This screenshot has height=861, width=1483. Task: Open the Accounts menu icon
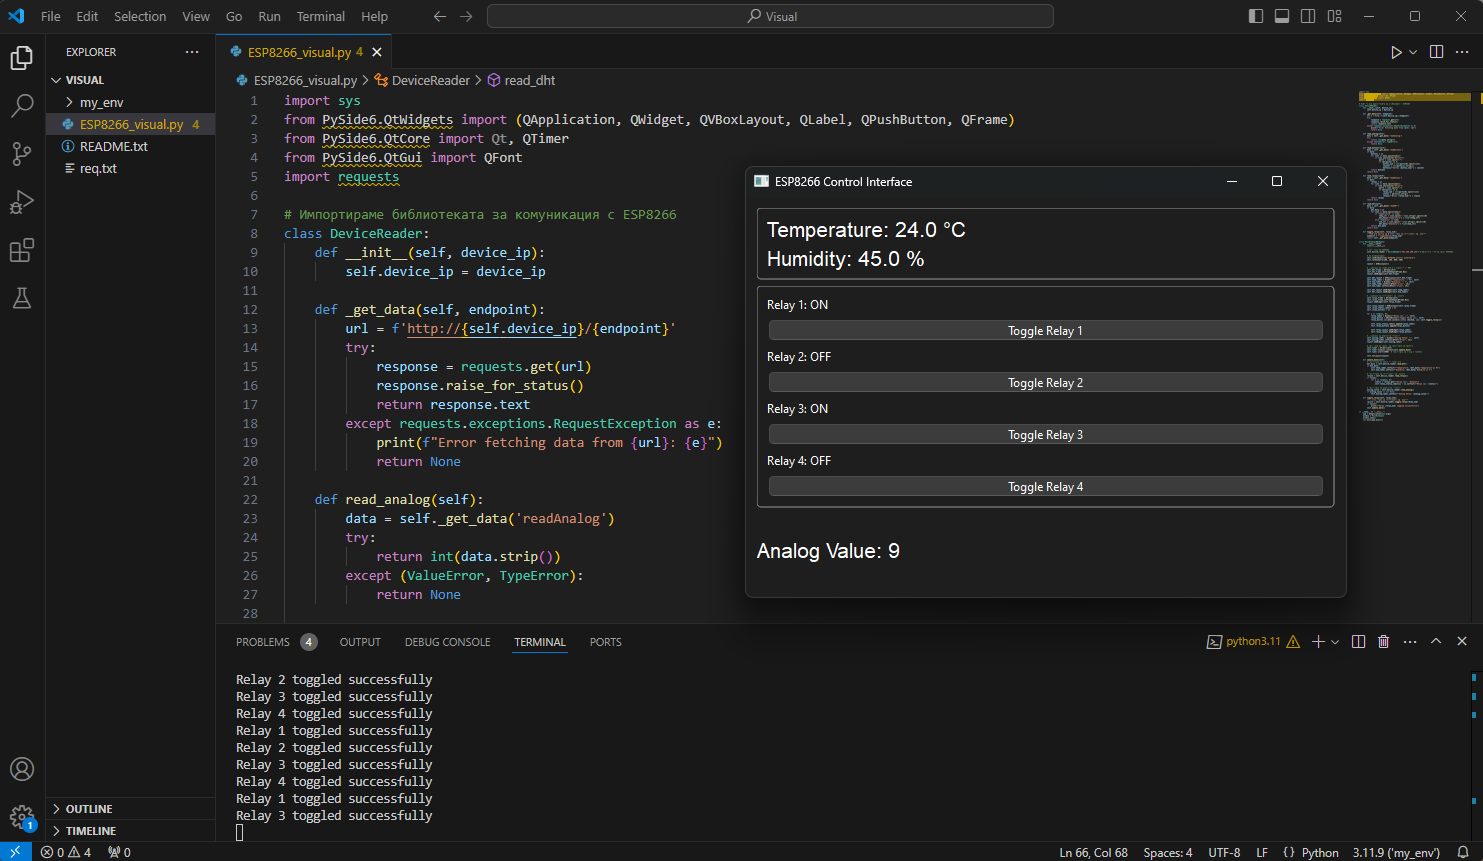[x=22, y=769]
